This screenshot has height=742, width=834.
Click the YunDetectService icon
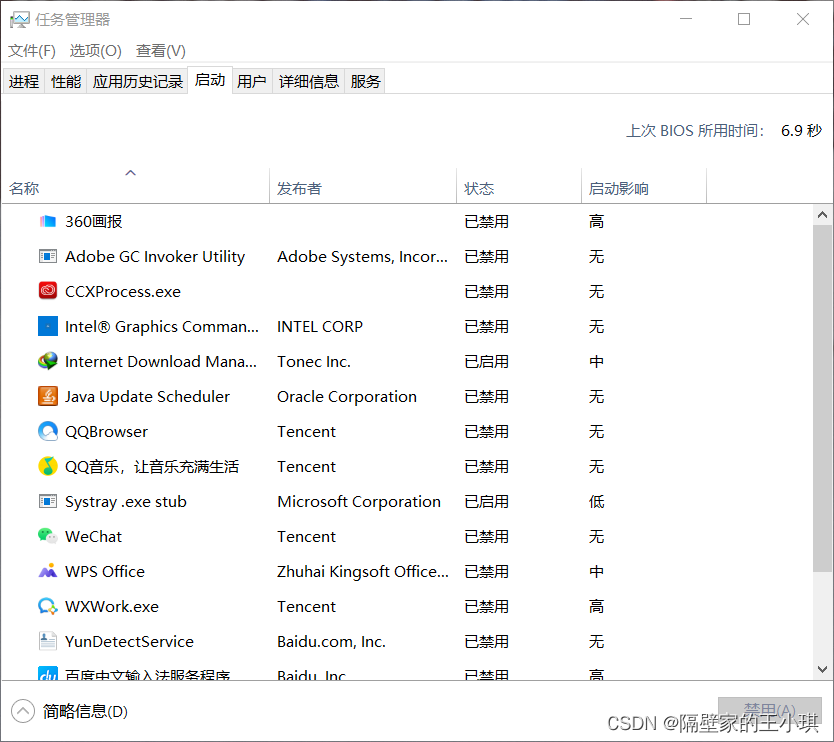click(x=48, y=641)
